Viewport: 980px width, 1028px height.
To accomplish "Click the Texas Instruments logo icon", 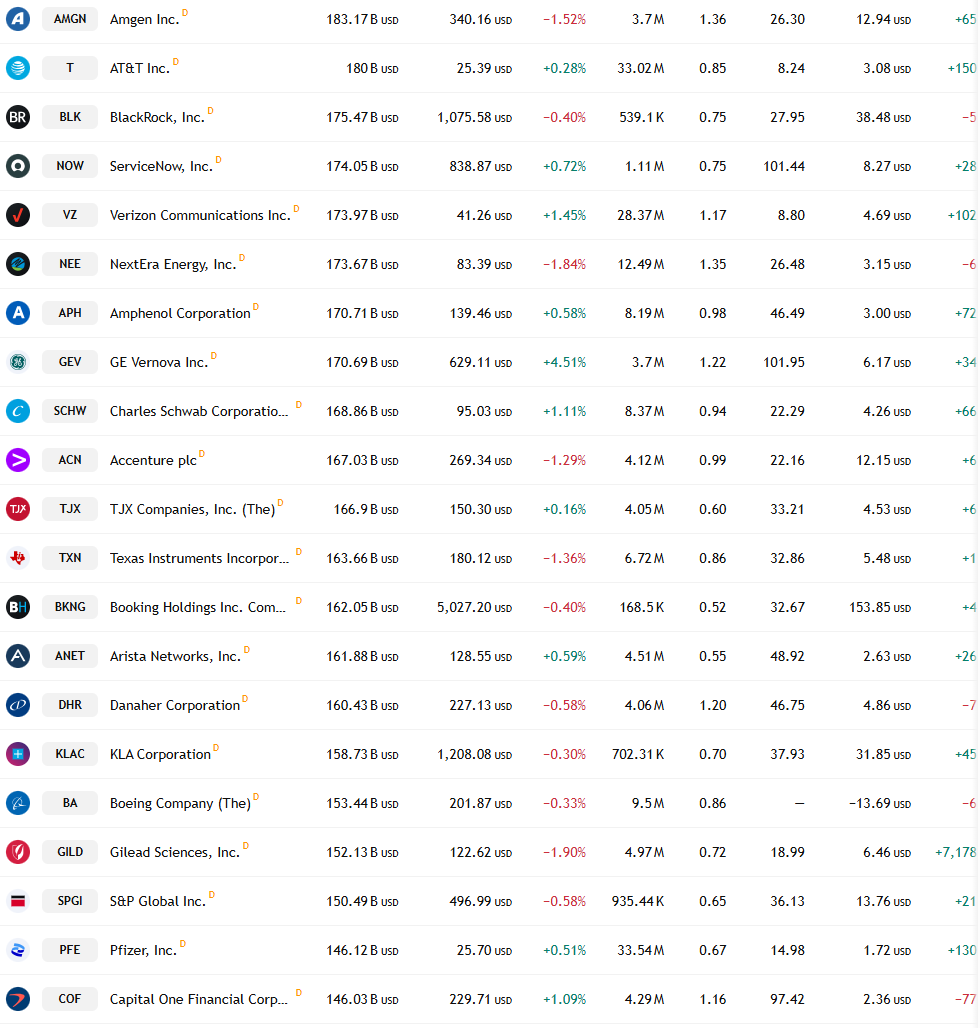I will click(18, 558).
